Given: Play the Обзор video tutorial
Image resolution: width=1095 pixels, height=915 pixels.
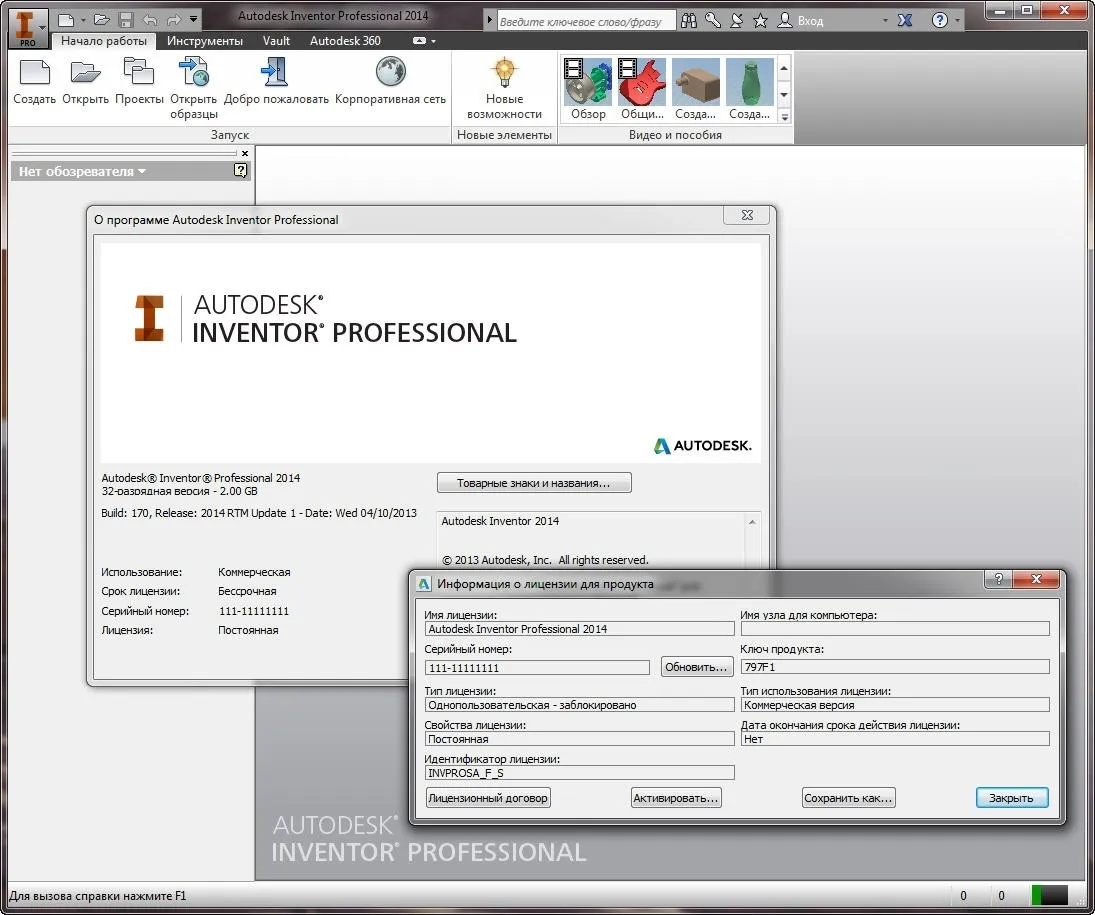Looking at the screenshot, I should [588, 89].
